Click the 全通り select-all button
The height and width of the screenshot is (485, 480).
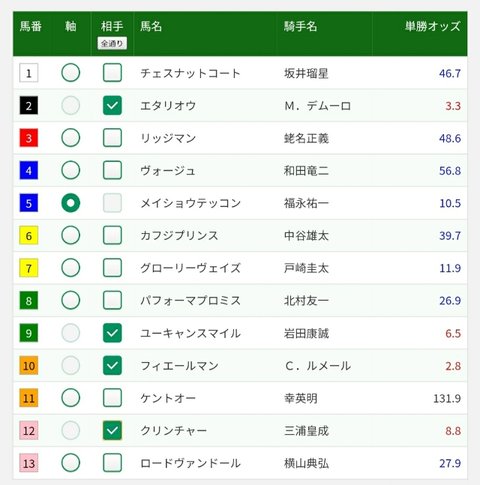[x=112, y=43]
